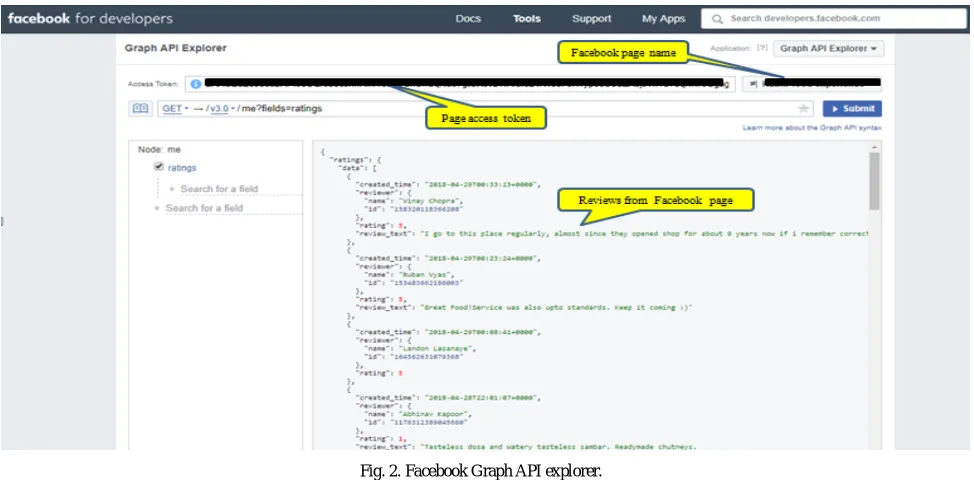This screenshot has width=974, height=480.
Task: Click the search magnifier icon in header
Action: click(x=717, y=19)
